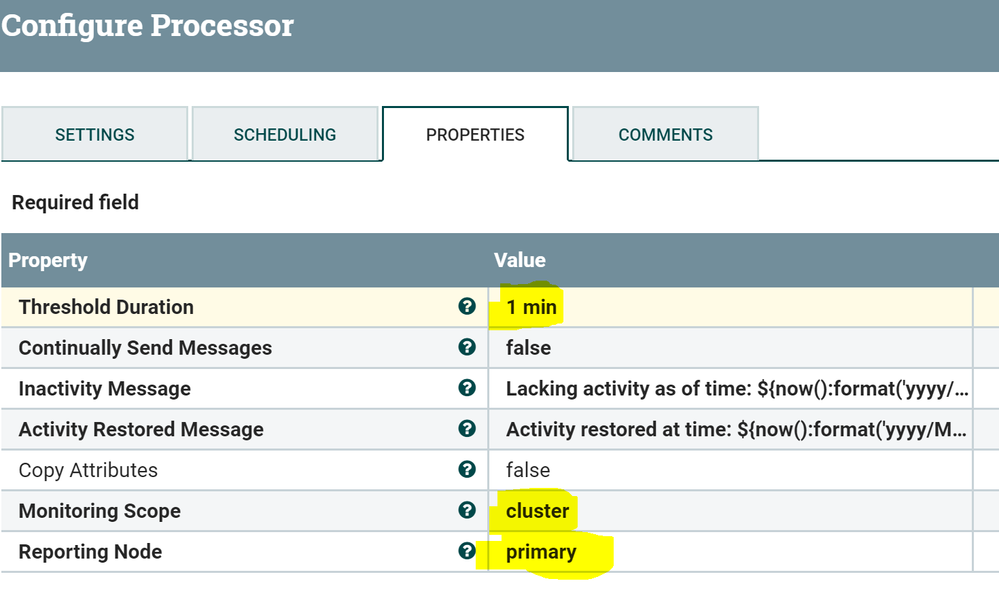The height and width of the screenshot is (615, 999).
Task: View help for the Copy Attributes property
Action: point(466,470)
